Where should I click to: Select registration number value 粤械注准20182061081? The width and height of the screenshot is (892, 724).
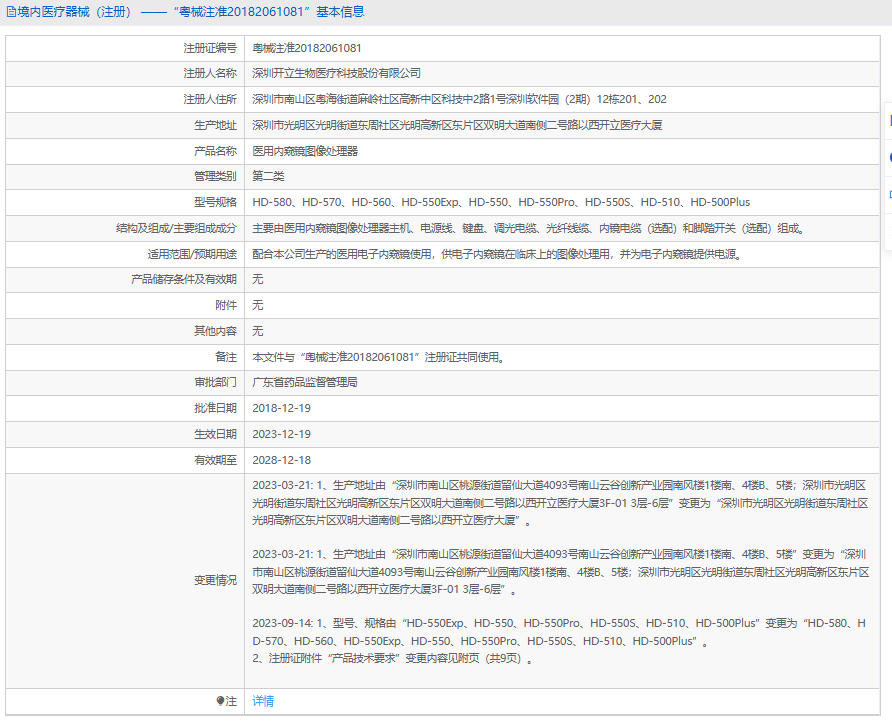[307, 48]
